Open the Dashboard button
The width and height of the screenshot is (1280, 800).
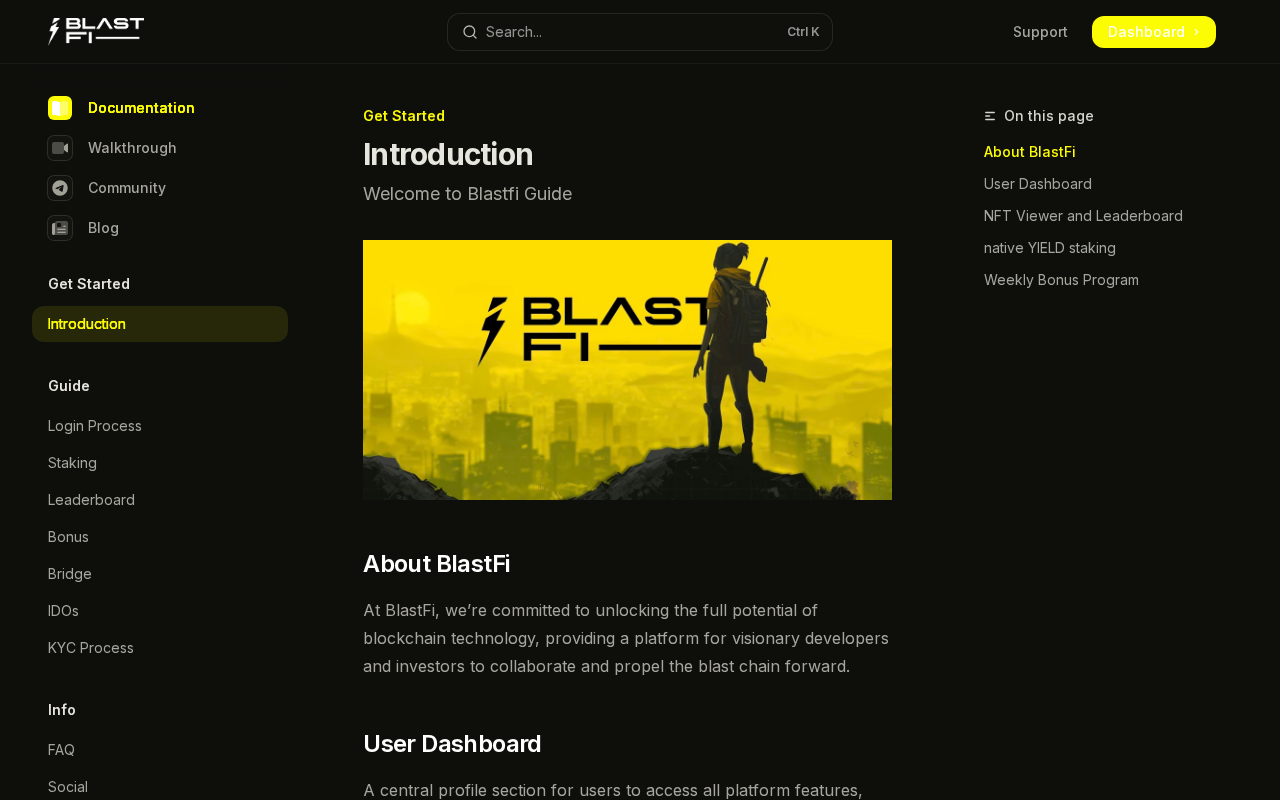pyautogui.click(x=1153, y=32)
